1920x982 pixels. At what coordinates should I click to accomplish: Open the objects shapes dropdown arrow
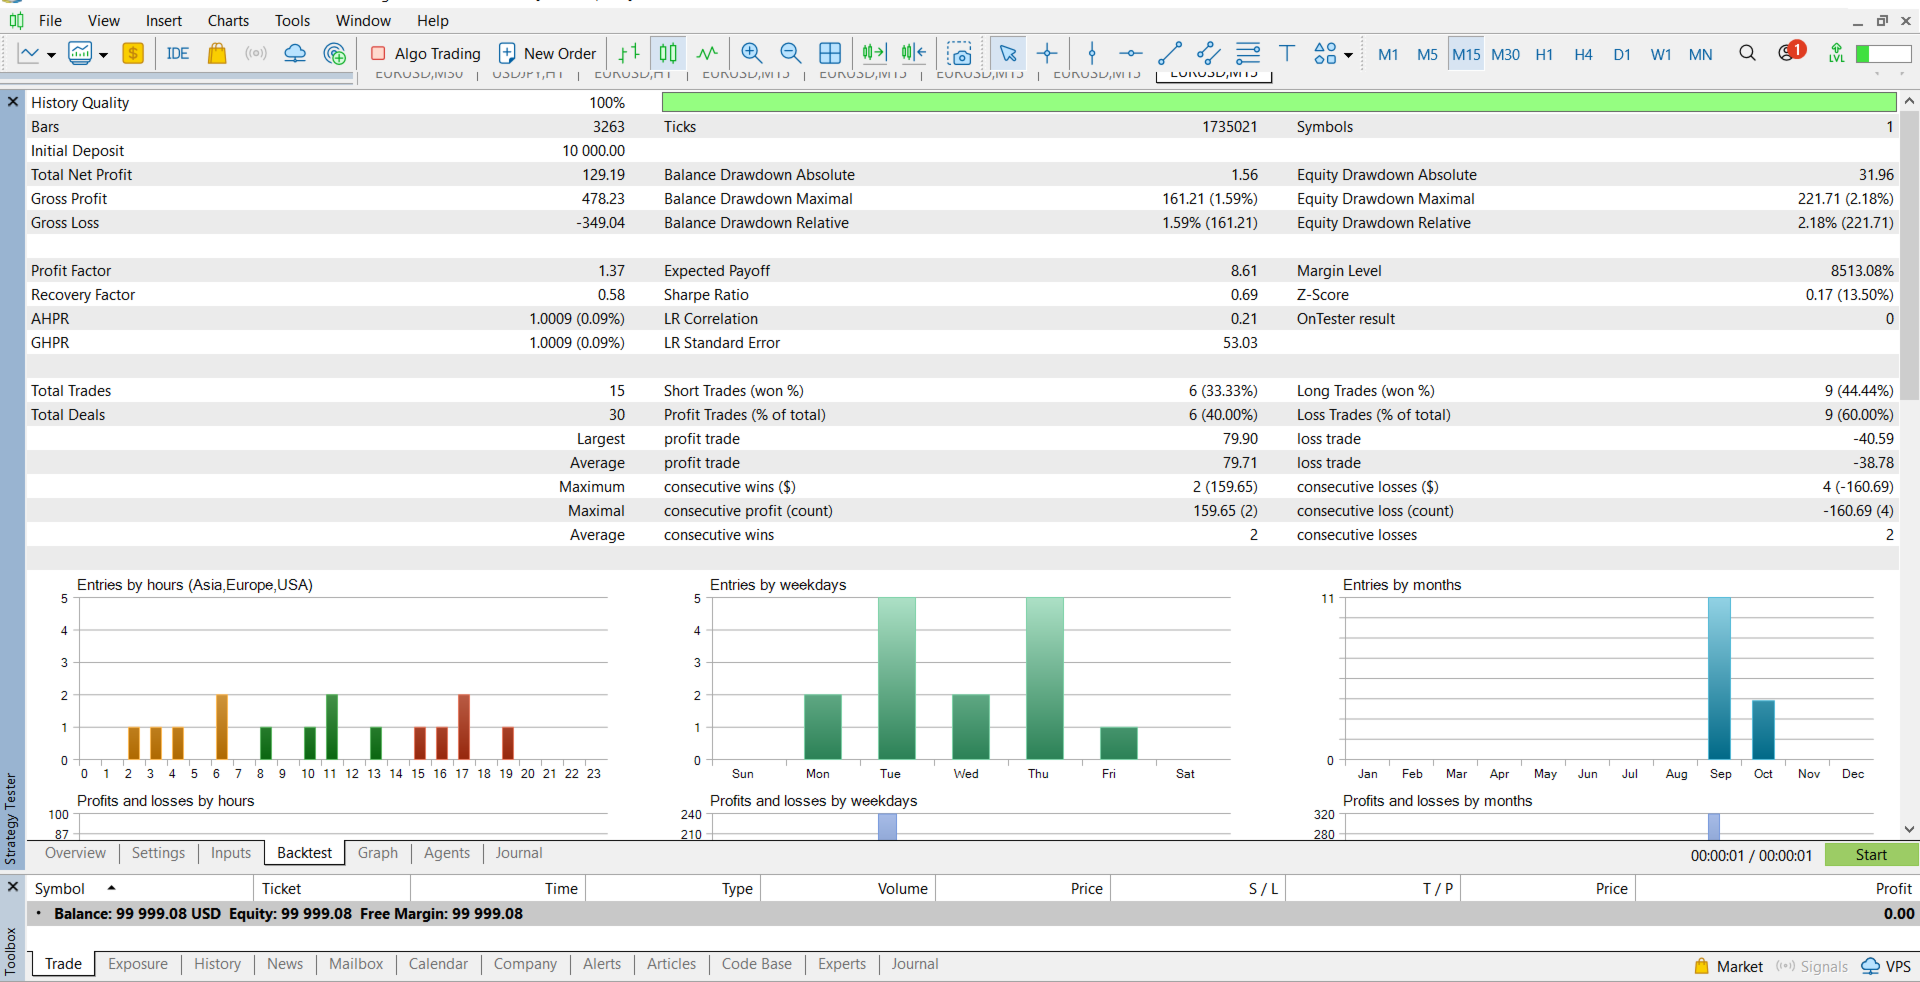[1349, 55]
